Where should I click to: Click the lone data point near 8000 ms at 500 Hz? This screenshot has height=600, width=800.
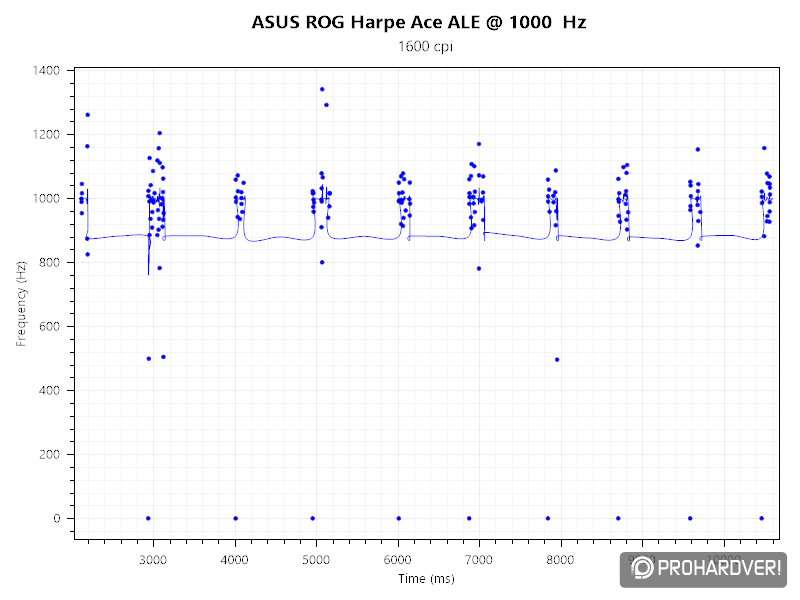point(557,360)
